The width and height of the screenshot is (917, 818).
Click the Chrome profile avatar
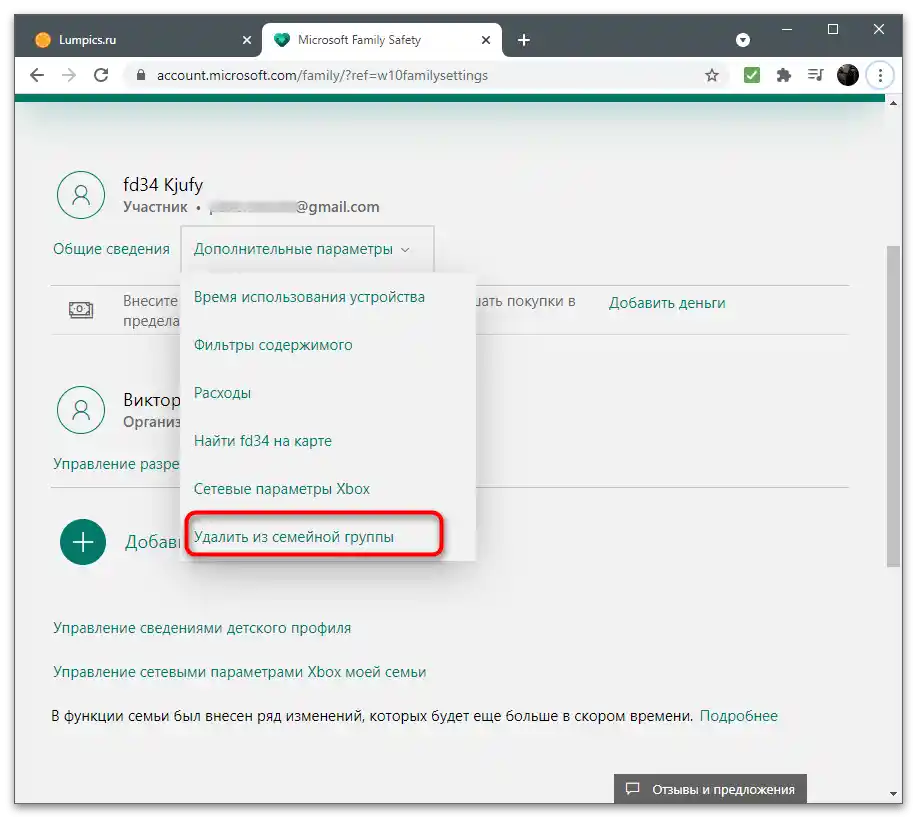pyautogui.click(x=847, y=75)
